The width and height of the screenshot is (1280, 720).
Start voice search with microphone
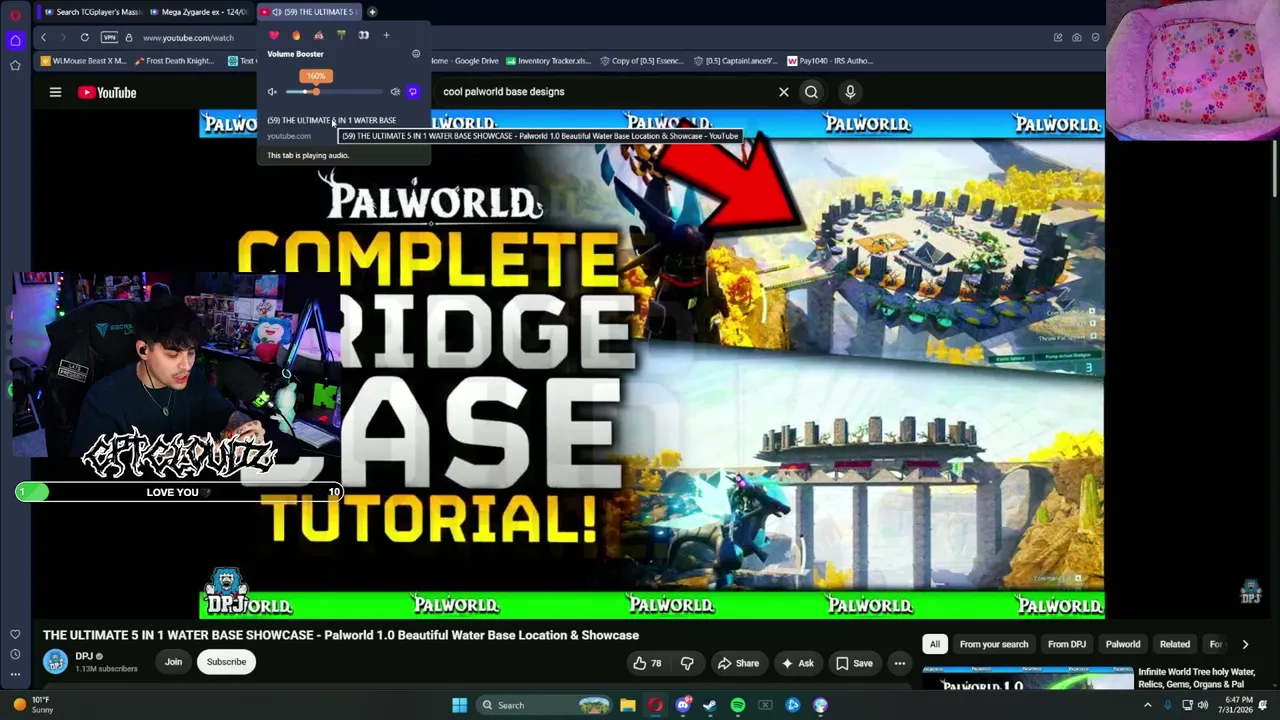point(850,92)
